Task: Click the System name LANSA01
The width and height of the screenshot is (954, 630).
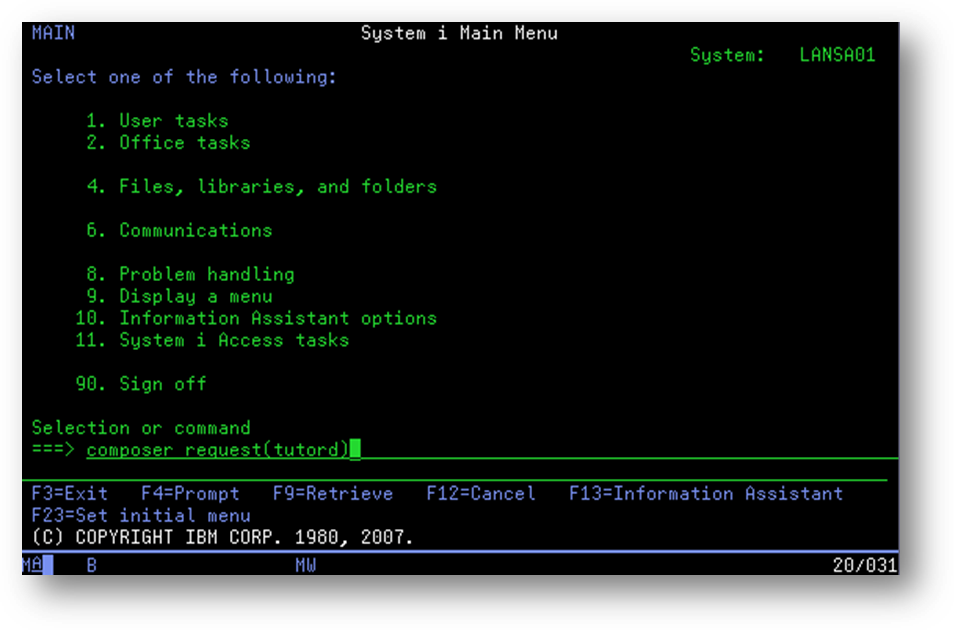Action: (x=837, y=55)
